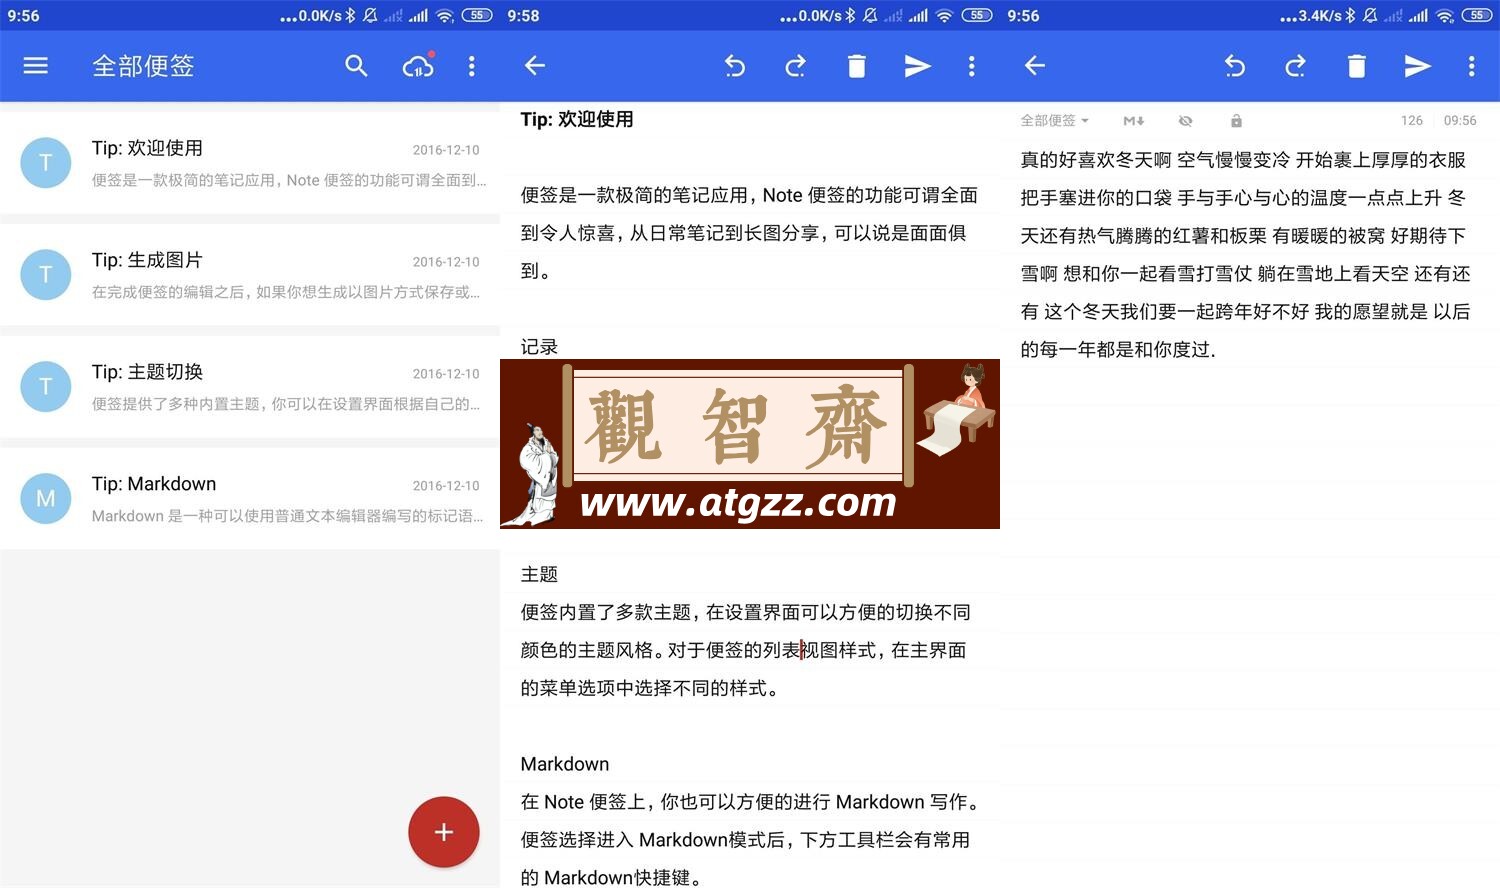Screen dimensions: 1500x888
Task: Go back from the Tip: 欢迎使用 editor screen
Action: 535,66
